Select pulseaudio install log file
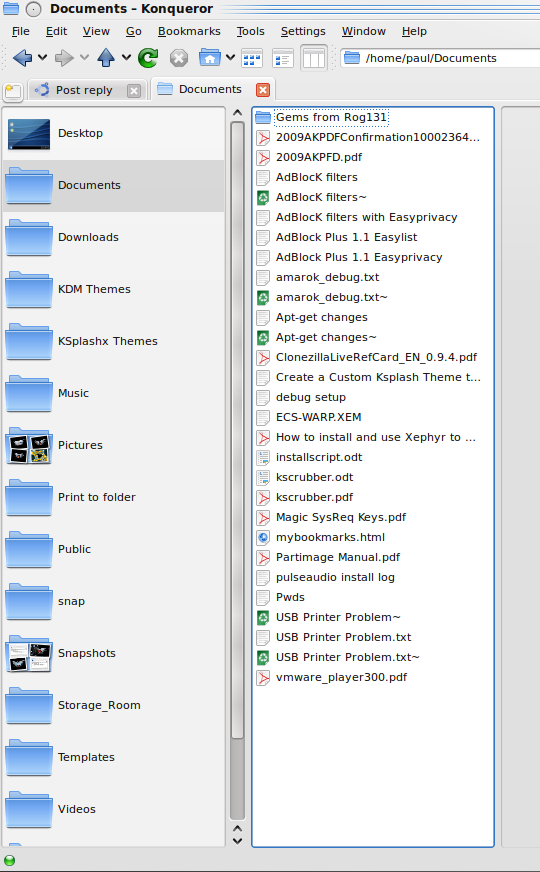Screen dimensions: 540x872 point(335,577)
